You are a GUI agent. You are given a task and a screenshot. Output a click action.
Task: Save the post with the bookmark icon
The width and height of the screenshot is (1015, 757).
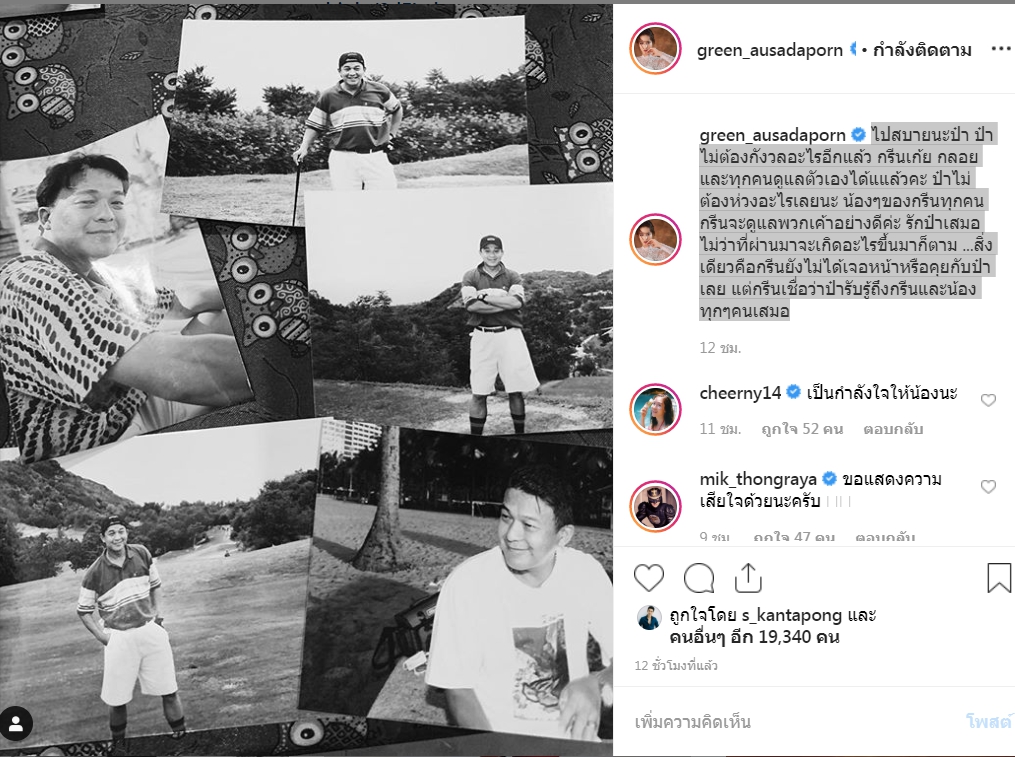coord(999,578)
